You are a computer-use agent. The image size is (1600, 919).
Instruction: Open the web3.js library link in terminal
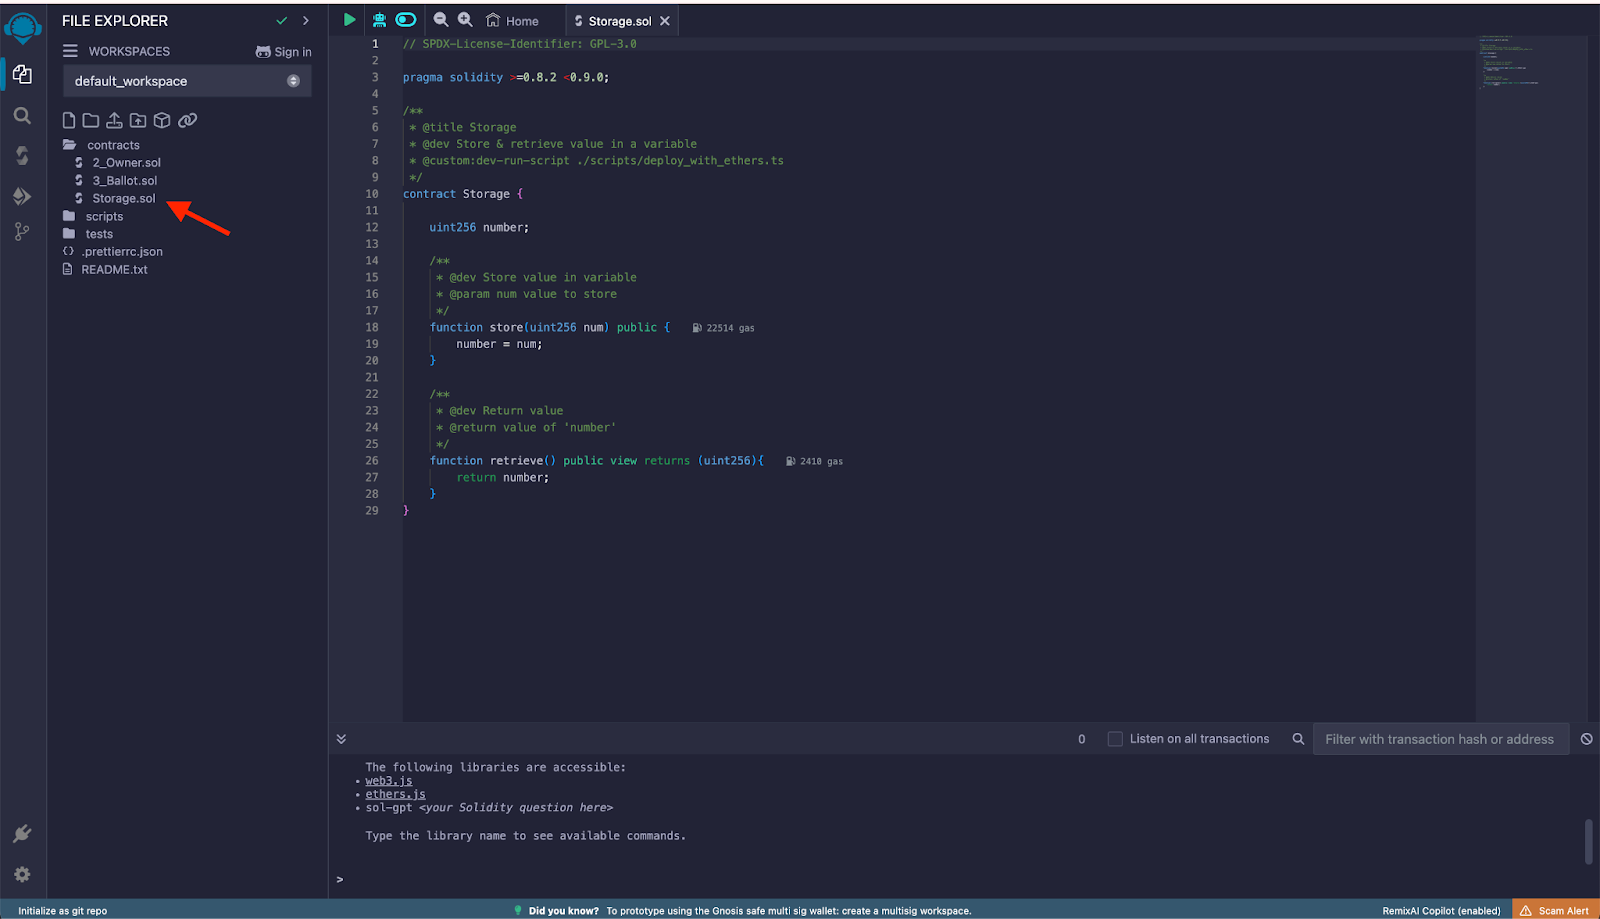pos(388,780)
